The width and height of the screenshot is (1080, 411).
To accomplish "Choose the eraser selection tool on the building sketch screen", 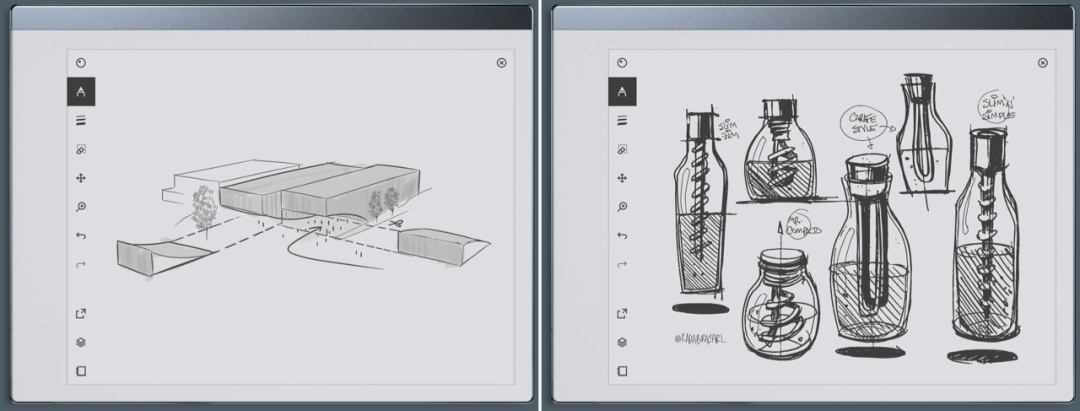I will pyautogui.click(x=81, y=149).
